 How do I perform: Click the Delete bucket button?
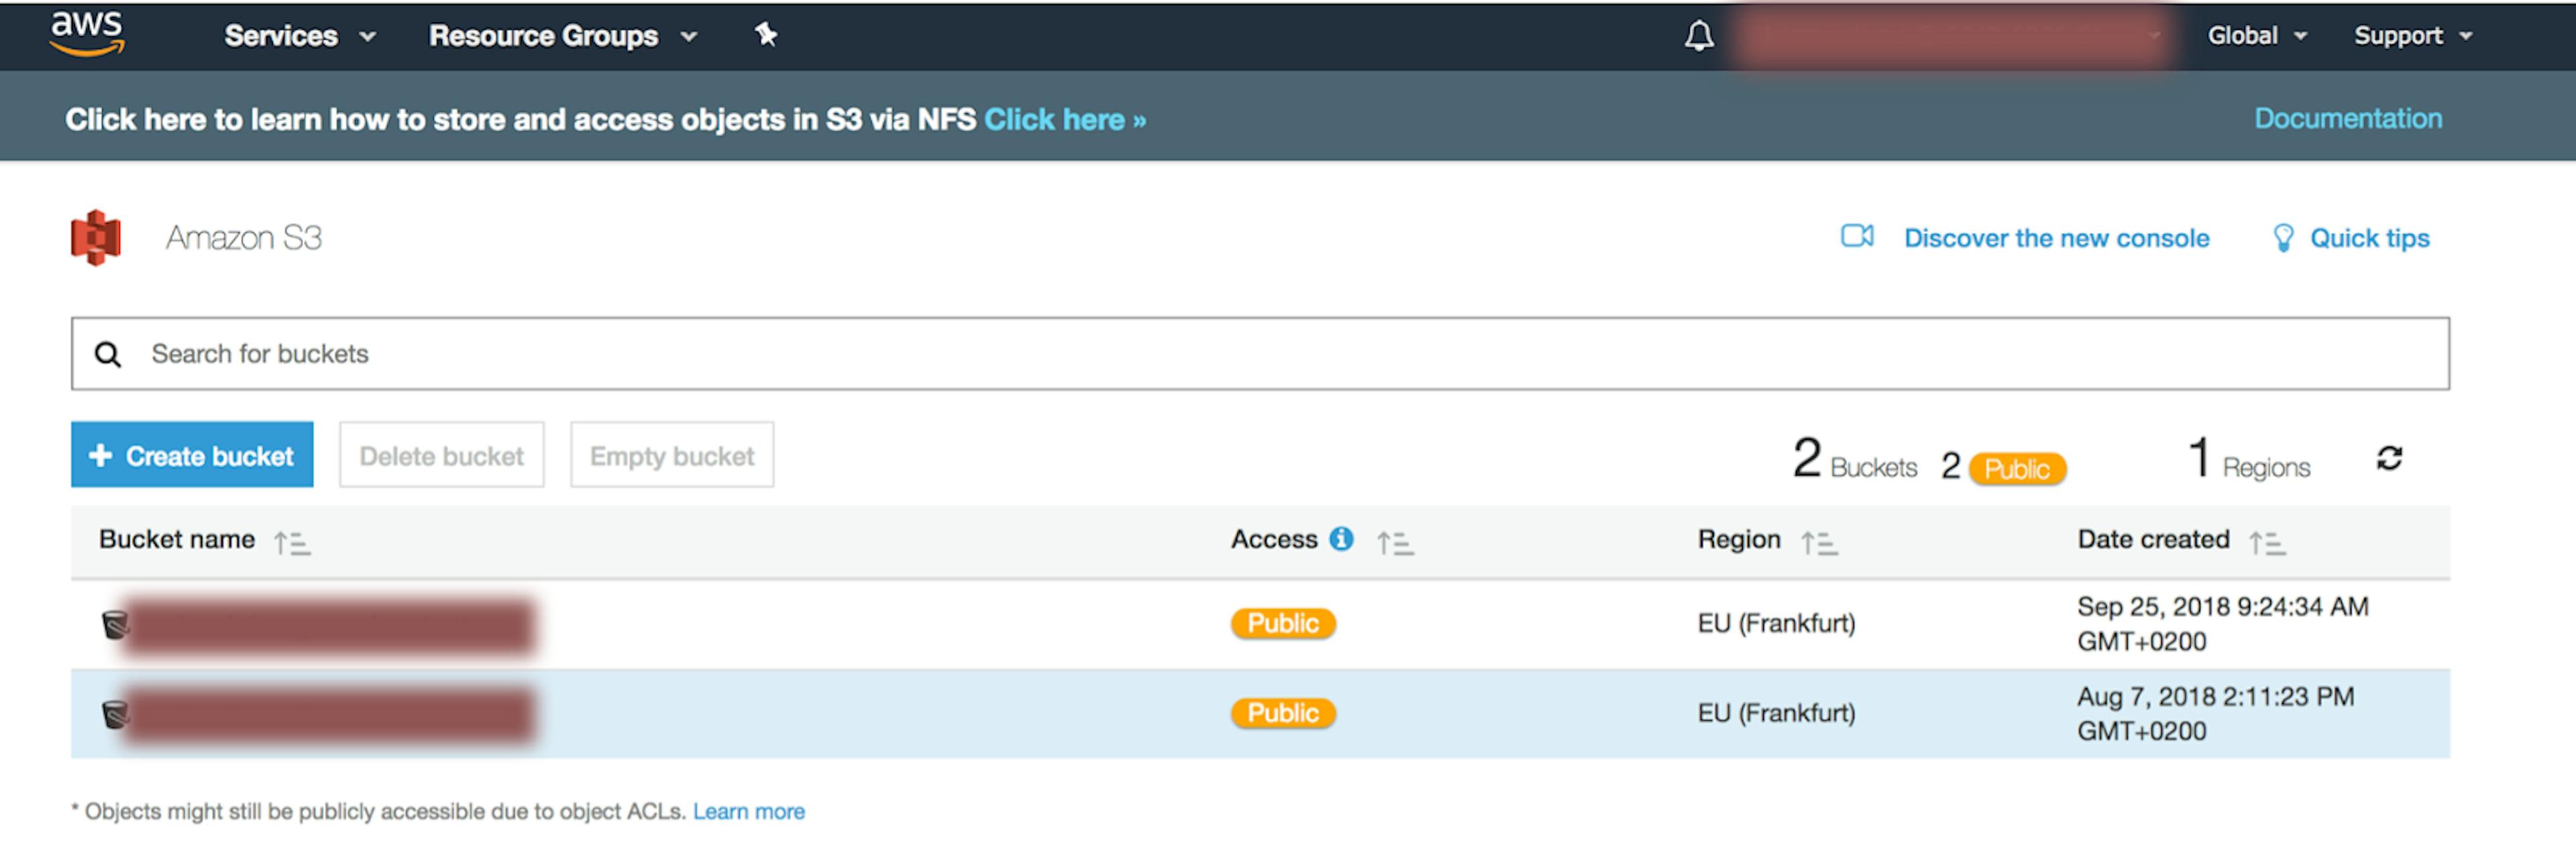click(442, 455)
